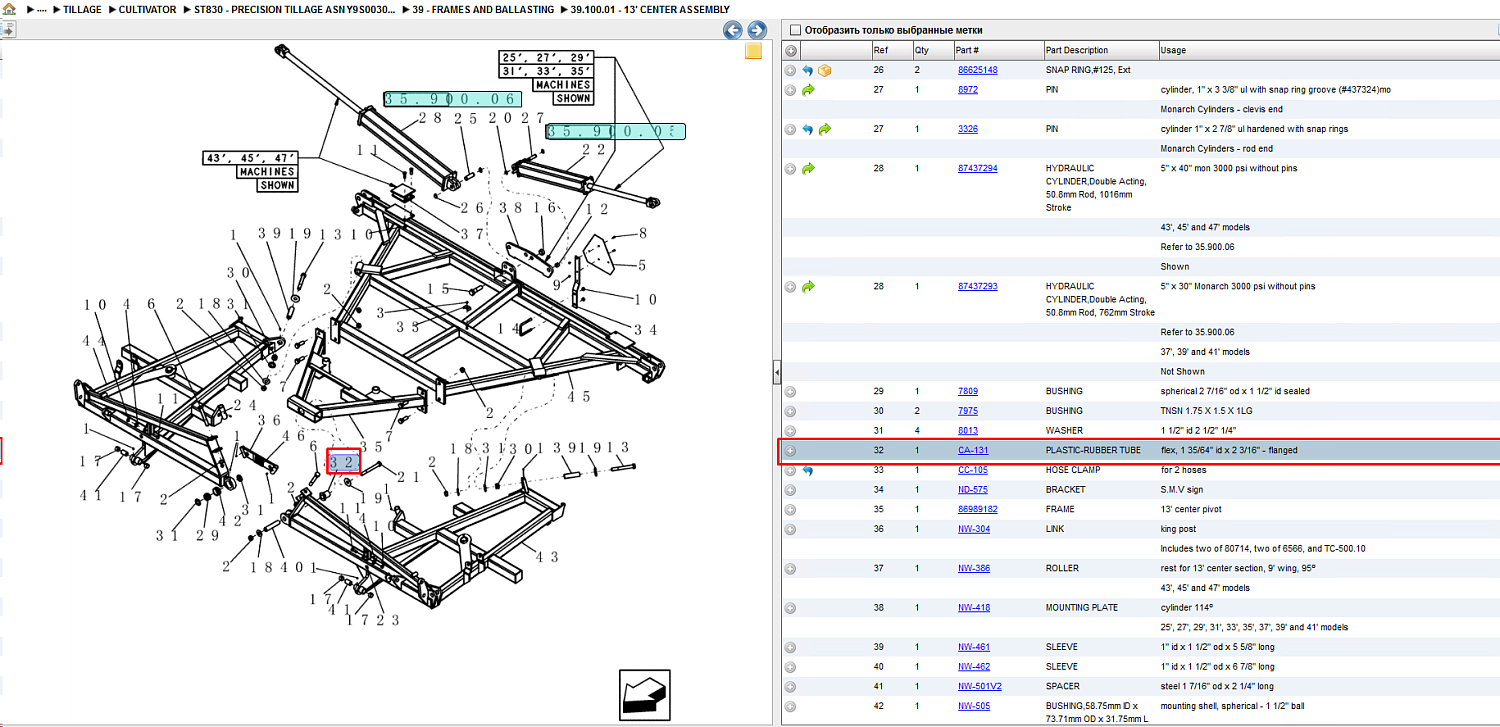Viewport: 1500px width, 727px height.
Task: Navigate to the next diagram with forward arrow
Action: tap(757, 31)
